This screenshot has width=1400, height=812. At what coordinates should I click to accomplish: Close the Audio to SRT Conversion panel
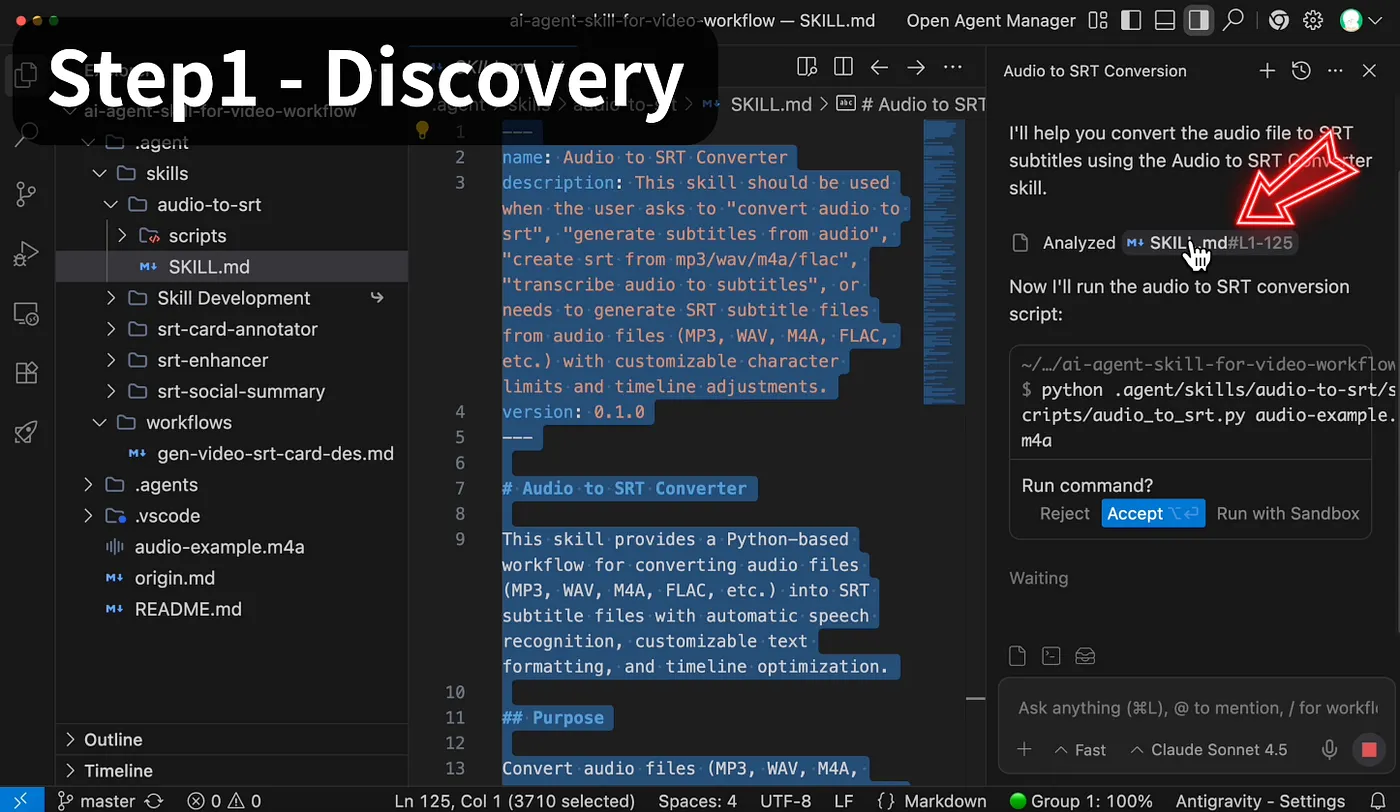point(1370,71)
